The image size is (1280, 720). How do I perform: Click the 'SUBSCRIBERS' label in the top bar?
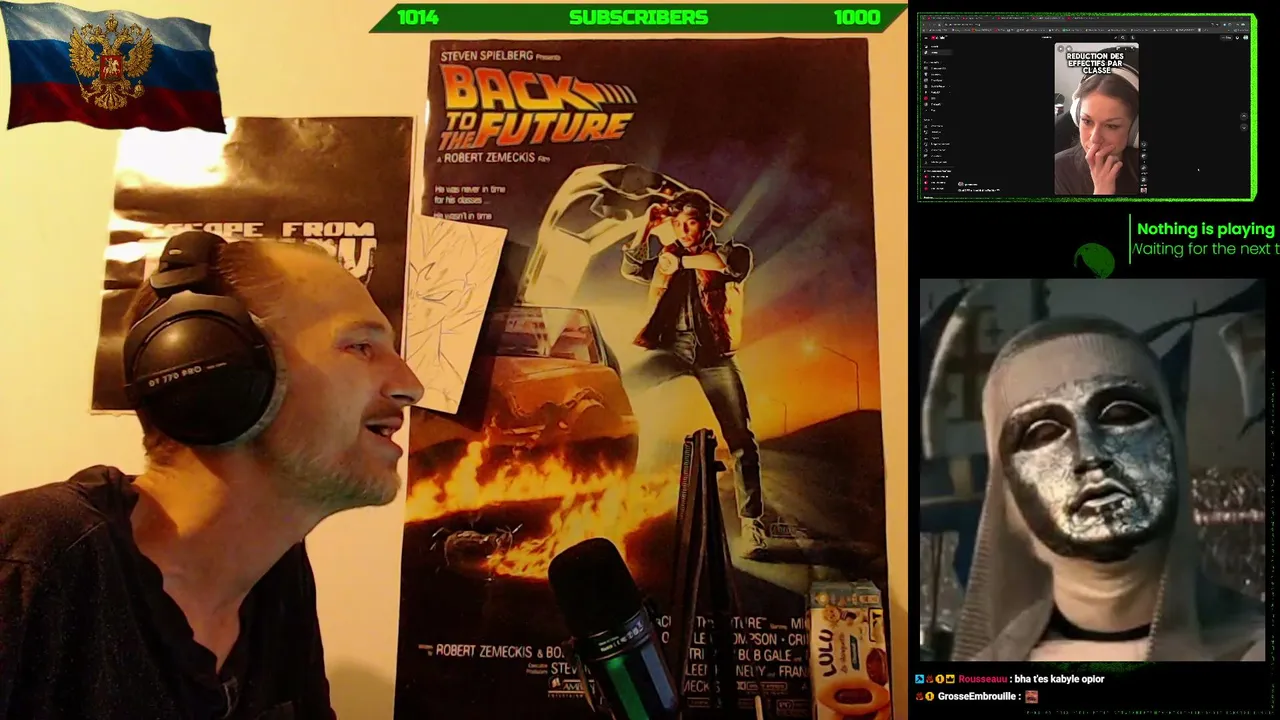(x=638, y=17)
